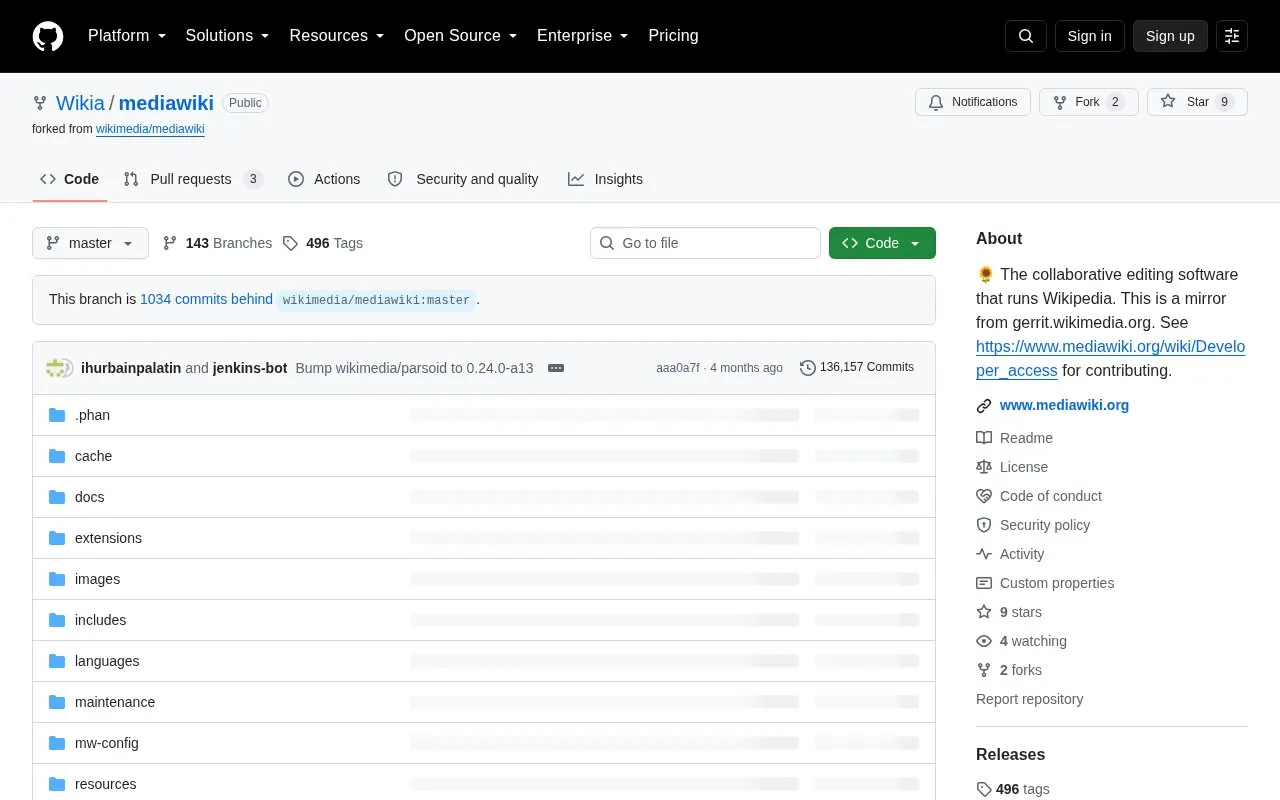Expand the Open Source menu
1280x800 pixels.
(x=461, y=36)
